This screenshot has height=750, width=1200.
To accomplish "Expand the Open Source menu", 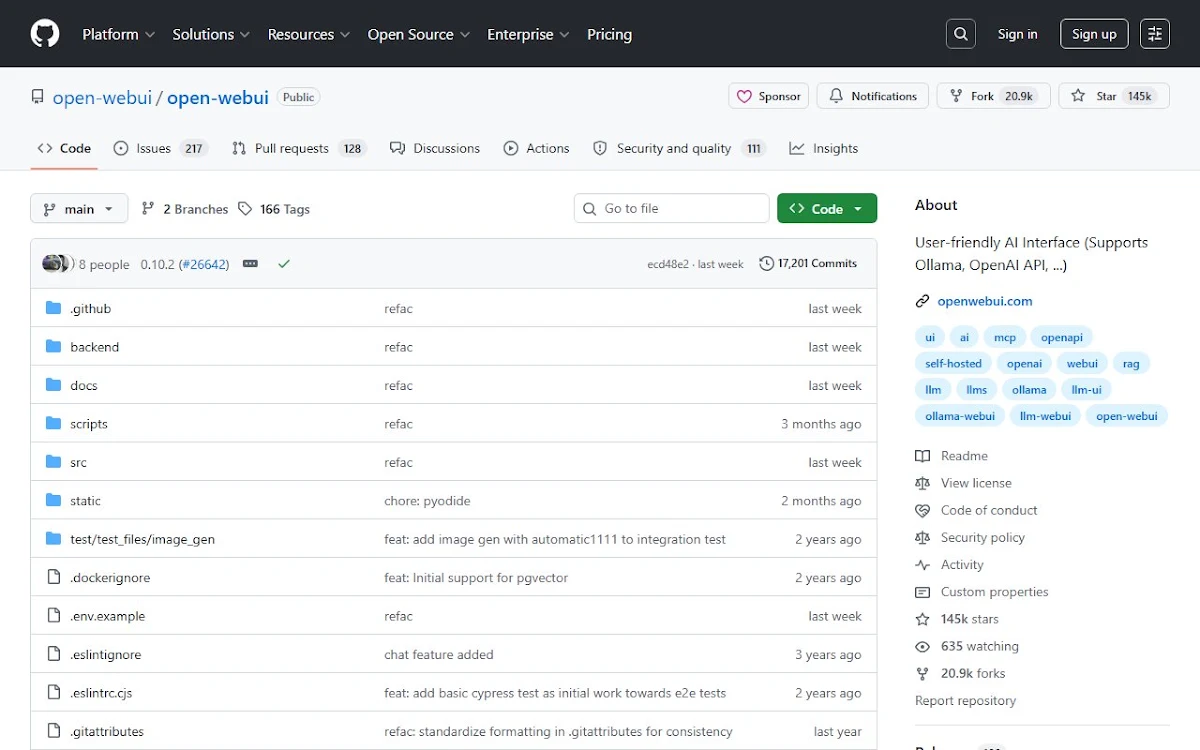I will pos(419,34).
